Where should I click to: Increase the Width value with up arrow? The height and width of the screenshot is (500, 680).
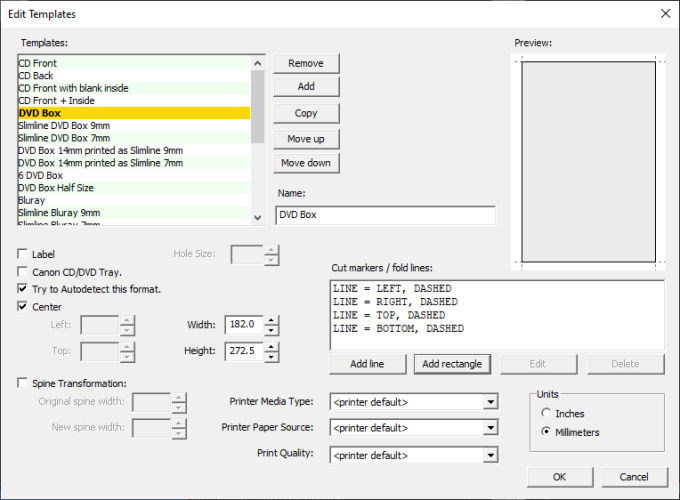(271, 320)
